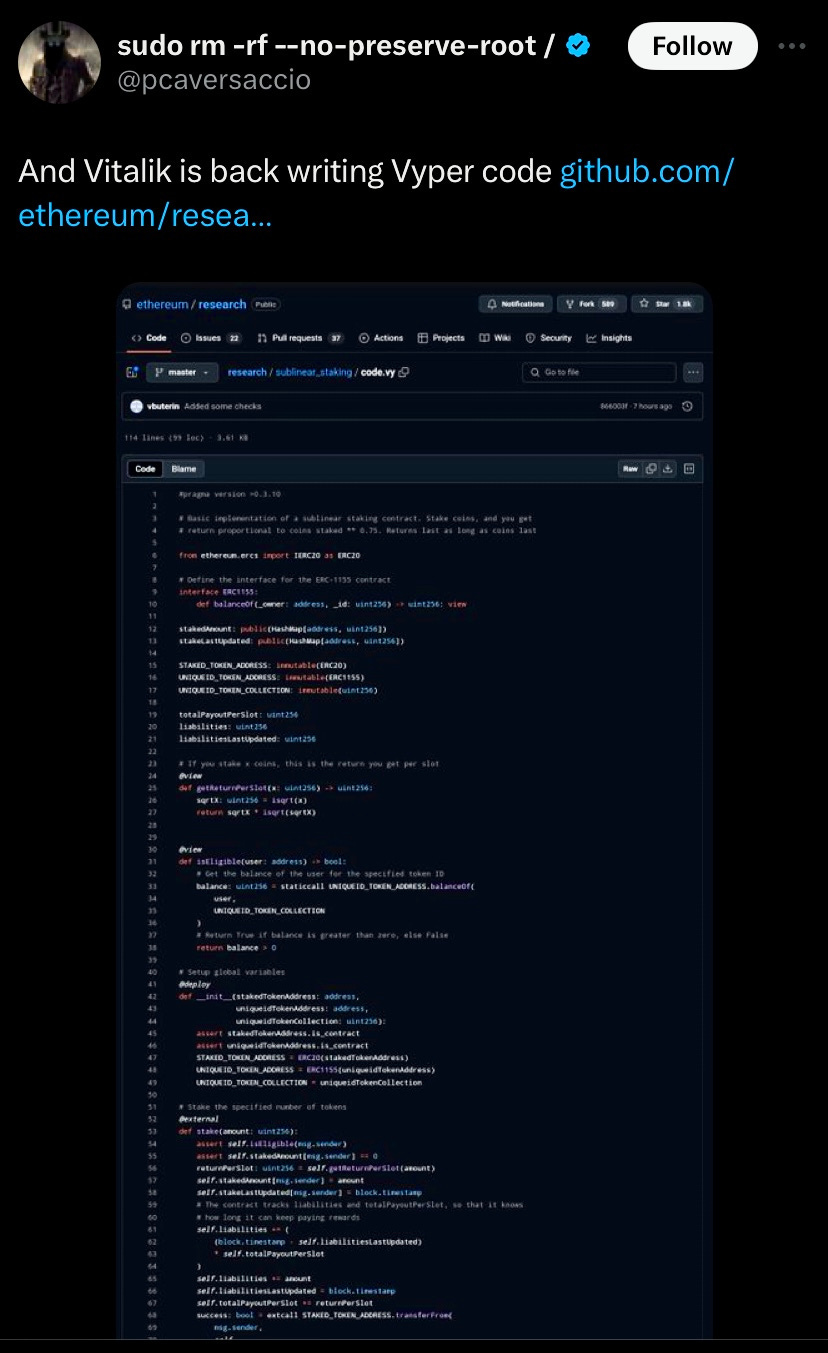Switch to the Issues tab
828x1353 pixels.
click(212, 338)
